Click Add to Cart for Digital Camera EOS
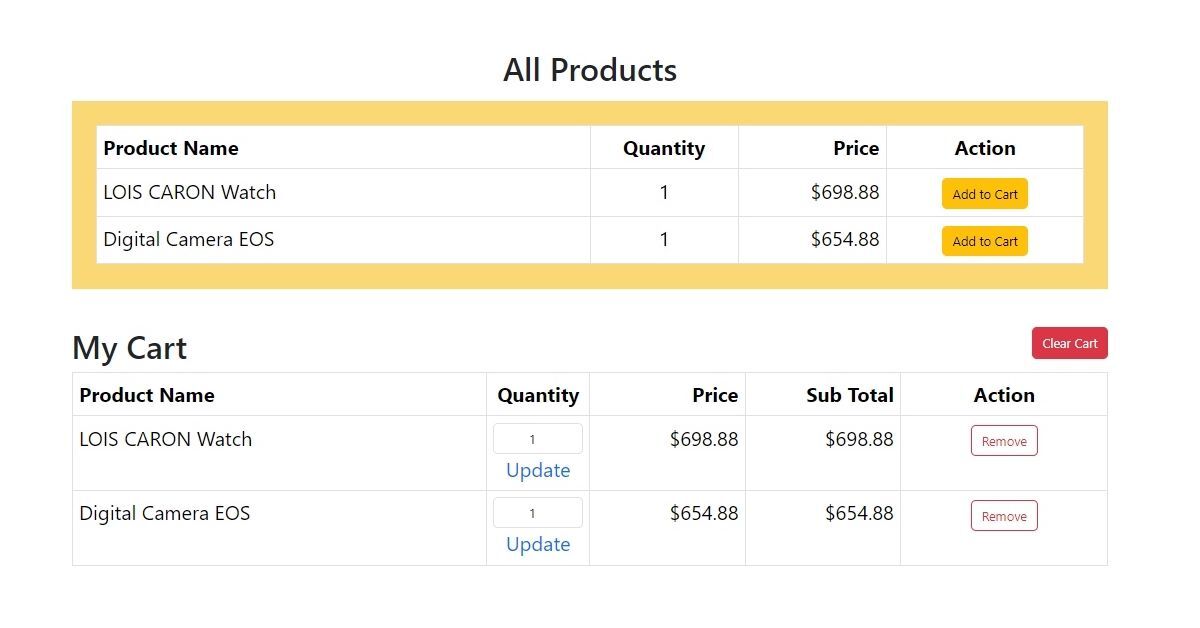 [984, 241]
